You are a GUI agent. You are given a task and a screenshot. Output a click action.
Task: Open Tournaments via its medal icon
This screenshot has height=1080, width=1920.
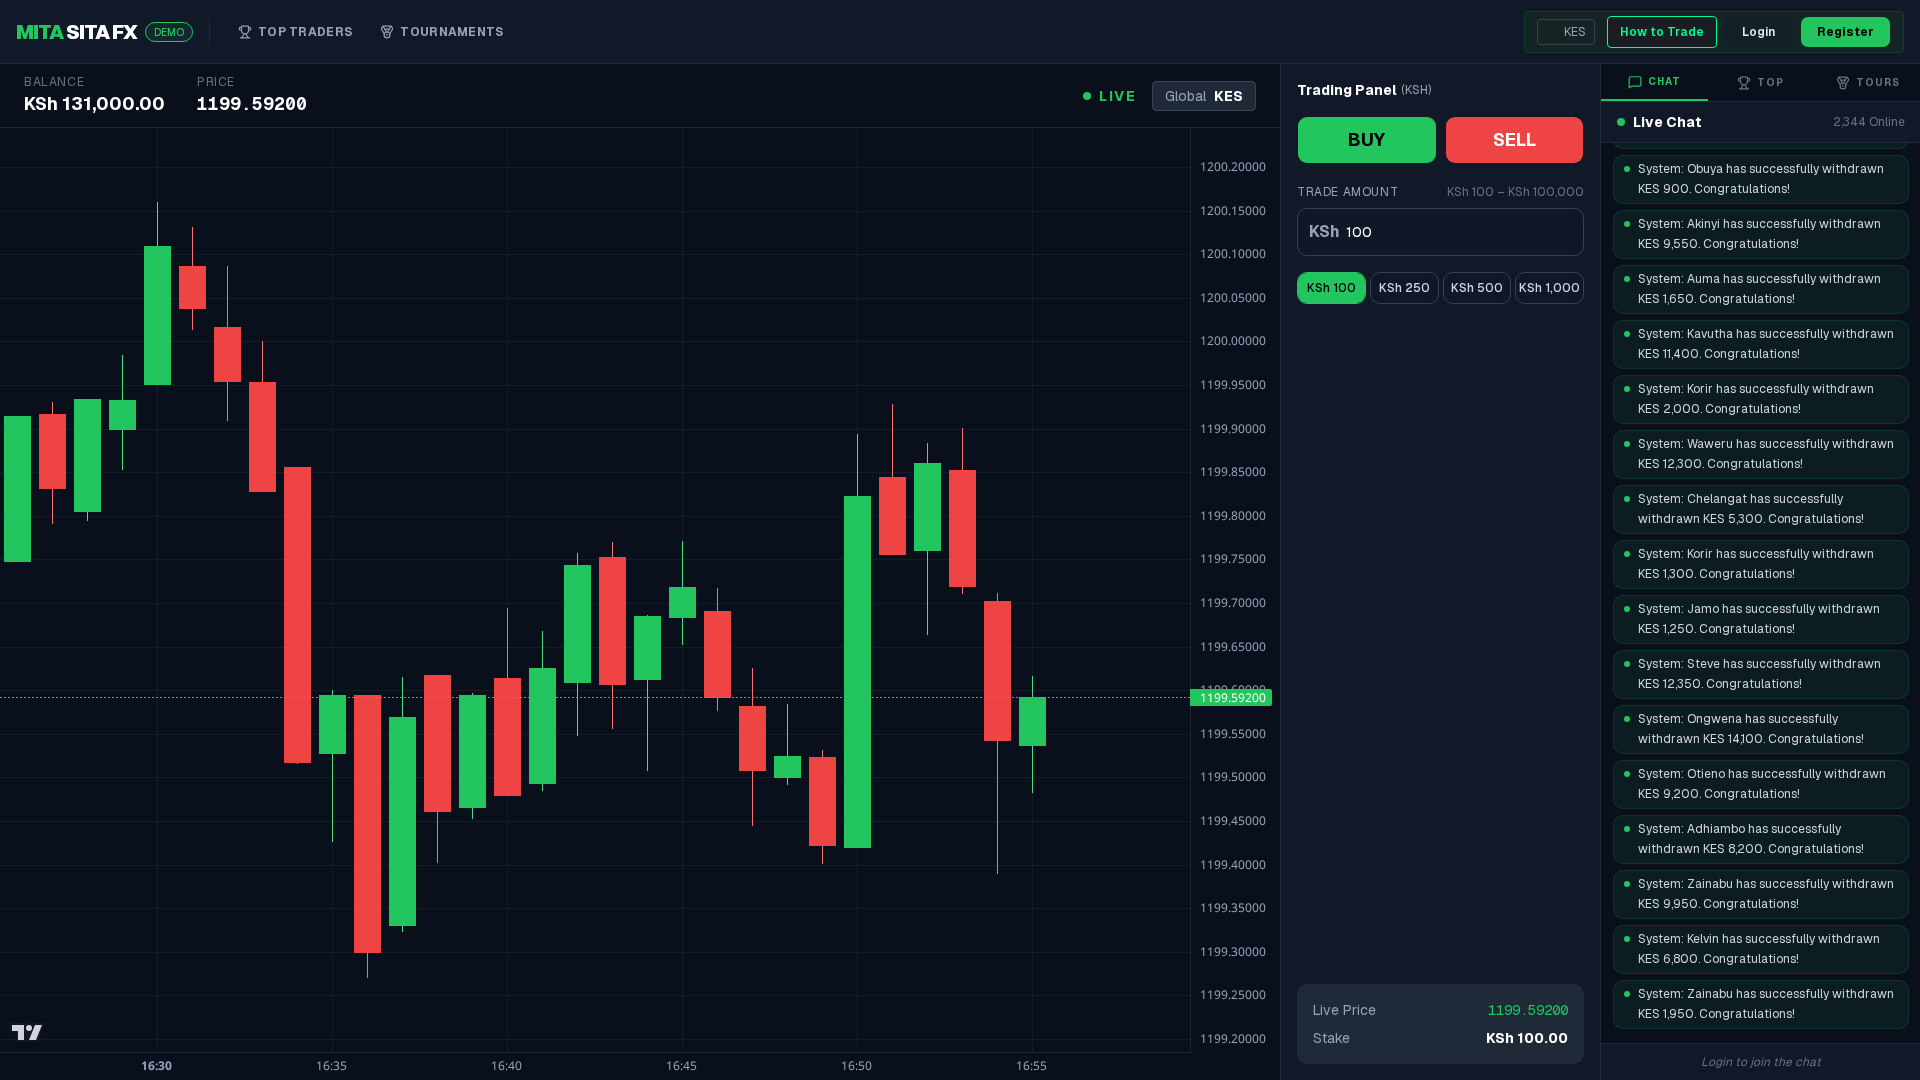coord(387,32)
